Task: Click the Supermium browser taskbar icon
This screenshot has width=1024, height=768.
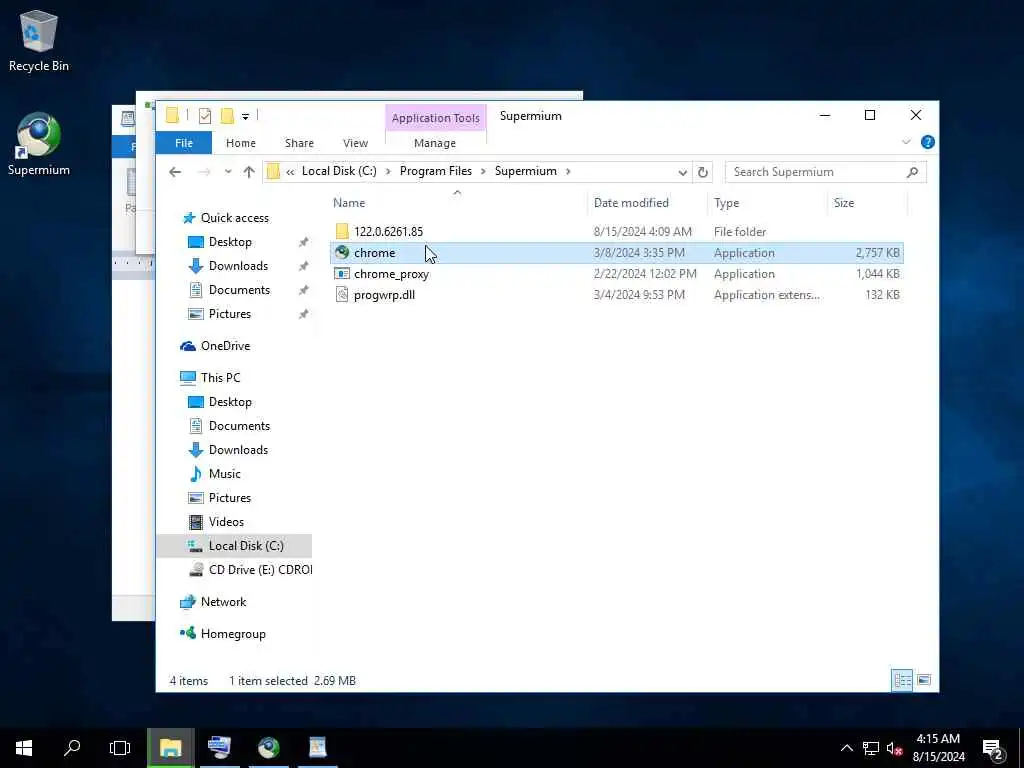Action: point(268,748)
